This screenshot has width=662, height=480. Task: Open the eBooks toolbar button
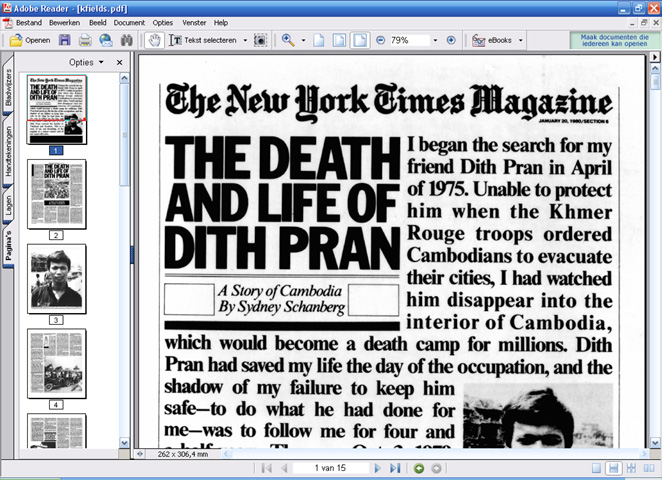[x=492, y=41]
